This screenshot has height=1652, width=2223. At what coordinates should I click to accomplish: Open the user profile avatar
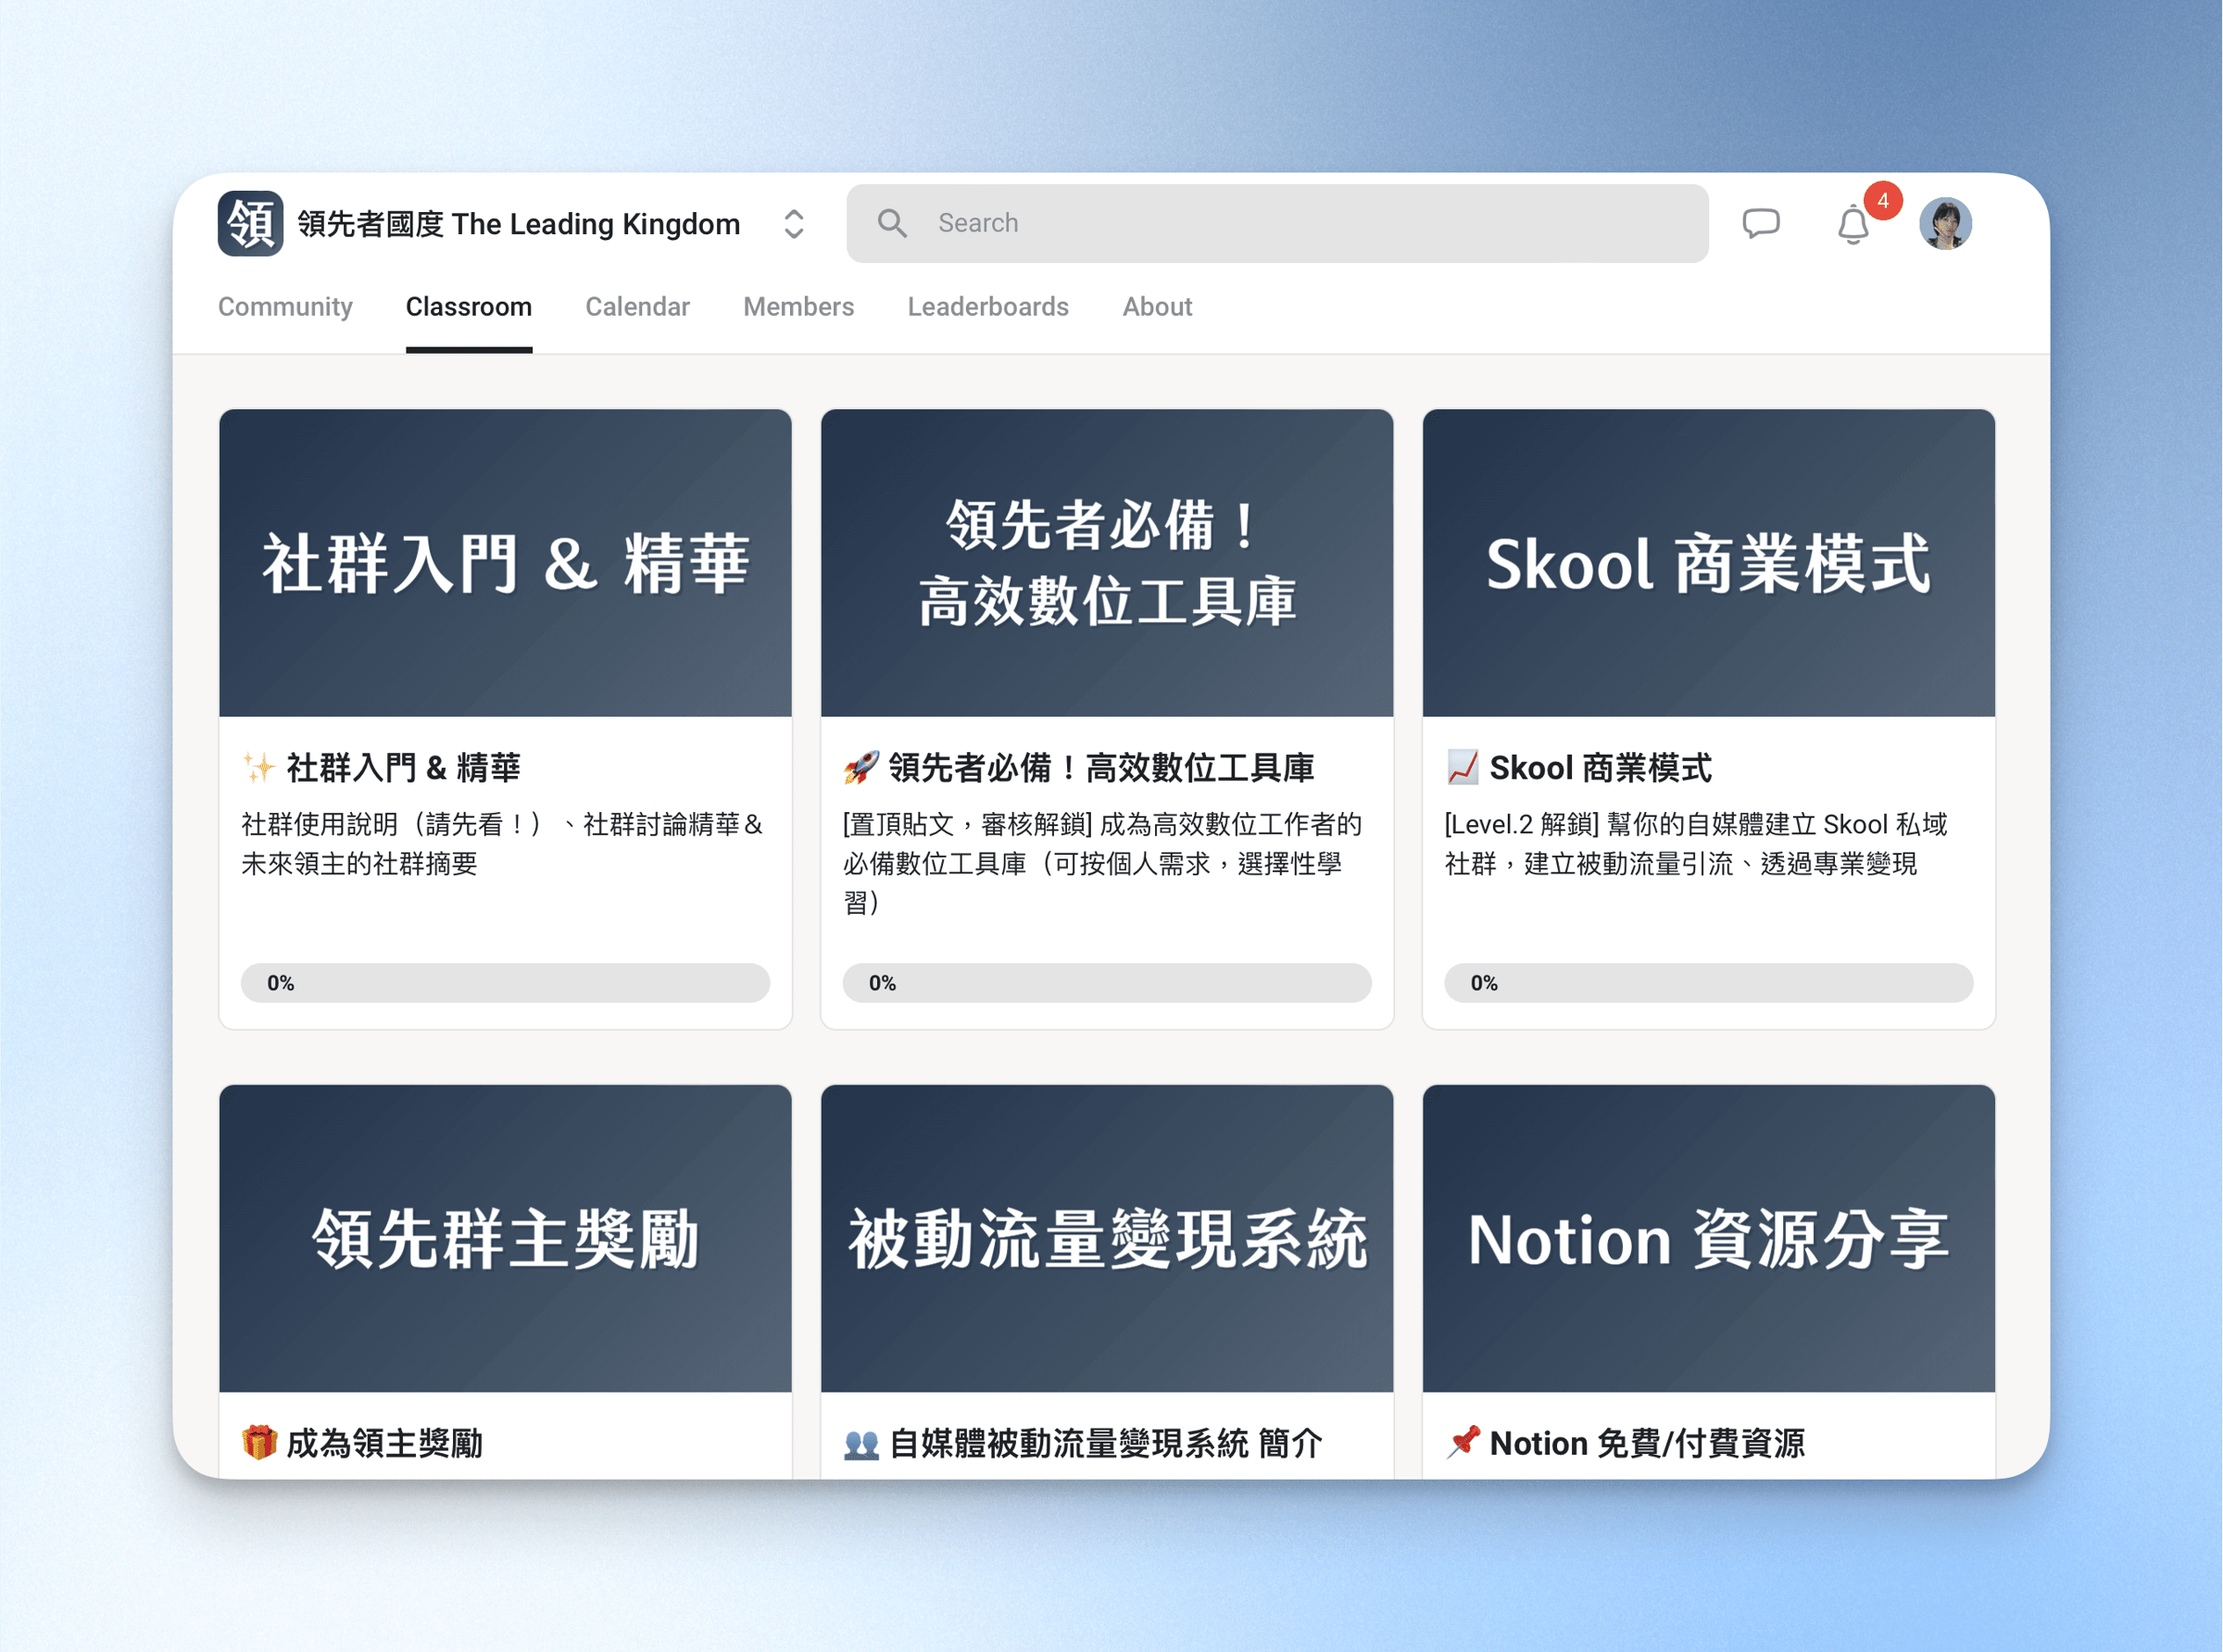(1944, 223)
